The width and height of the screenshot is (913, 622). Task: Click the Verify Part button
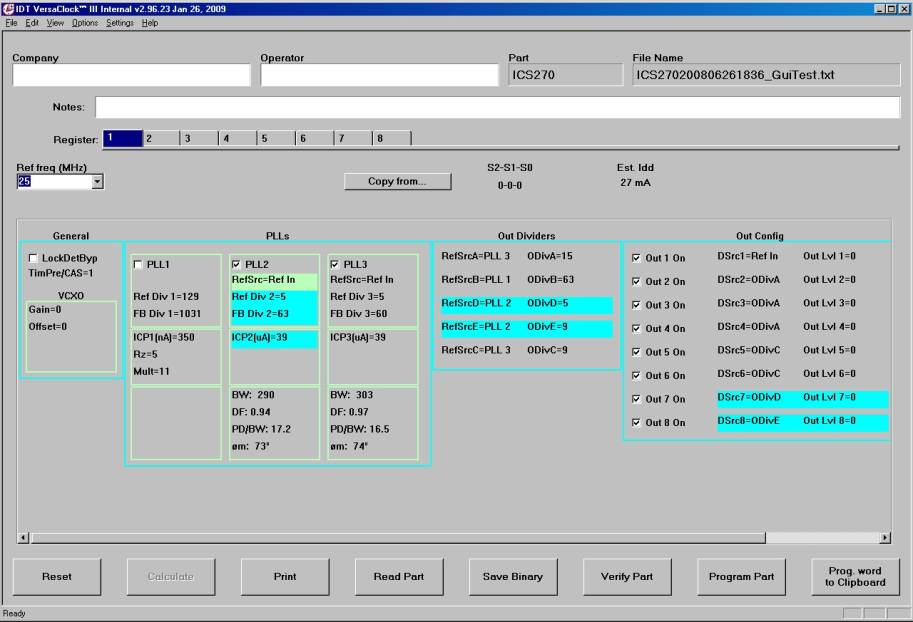point(627,577)
